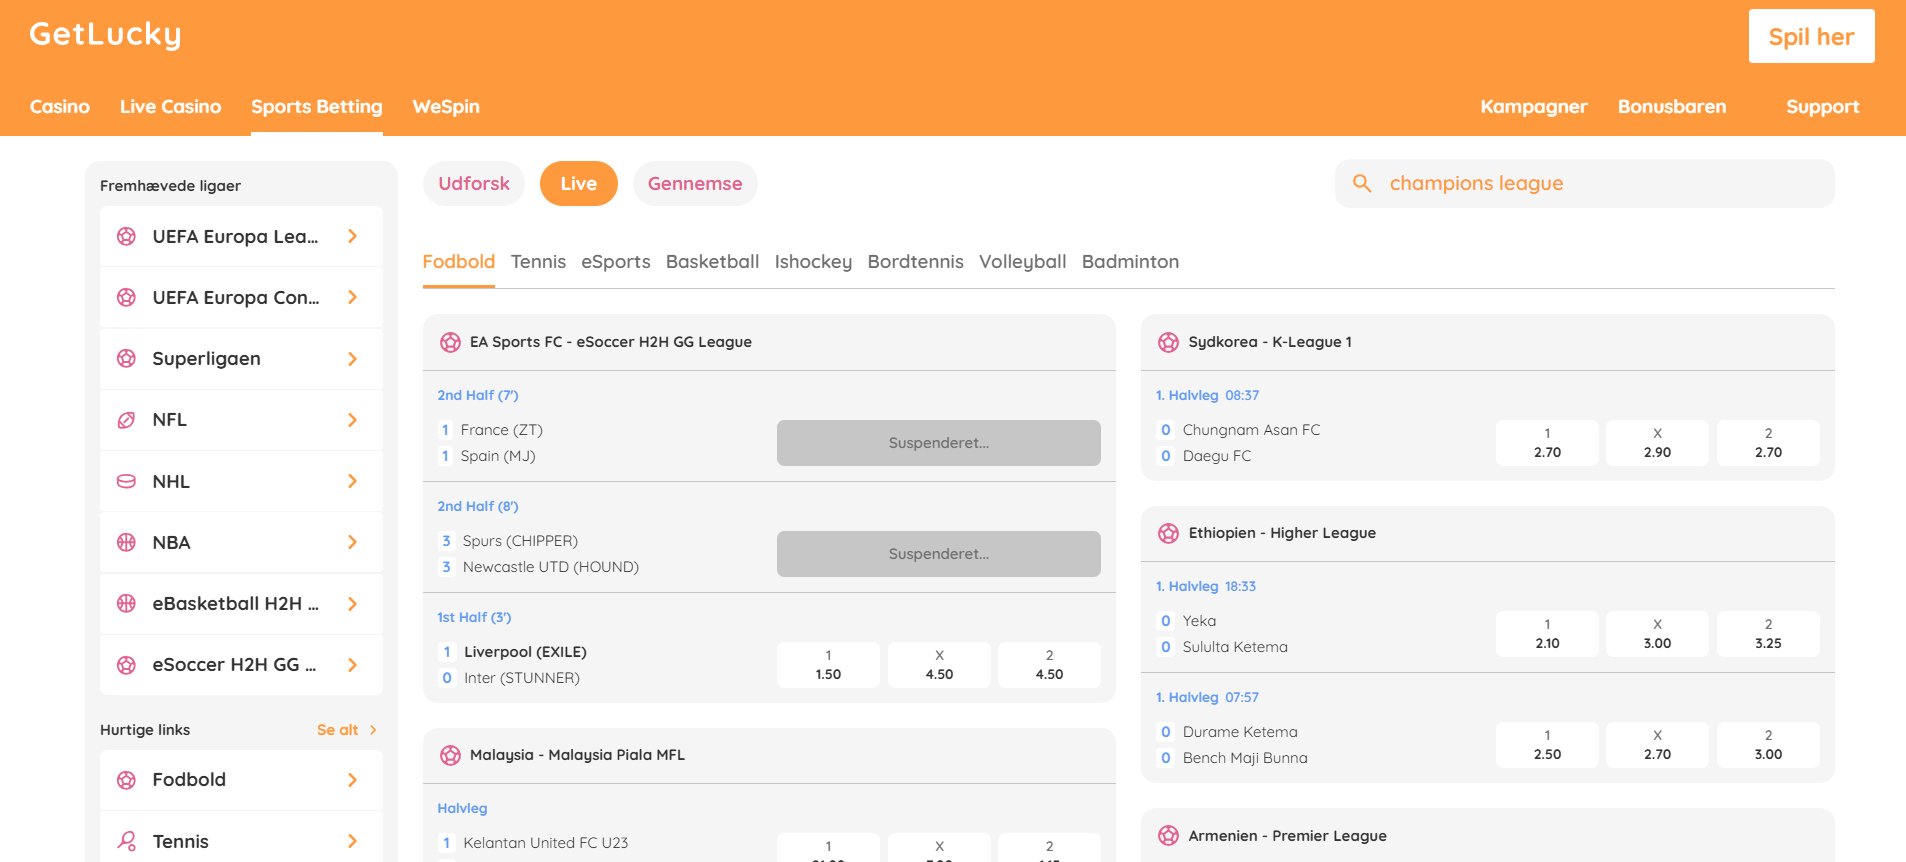Click the NFL football icon in sidebar

[126, 420]
